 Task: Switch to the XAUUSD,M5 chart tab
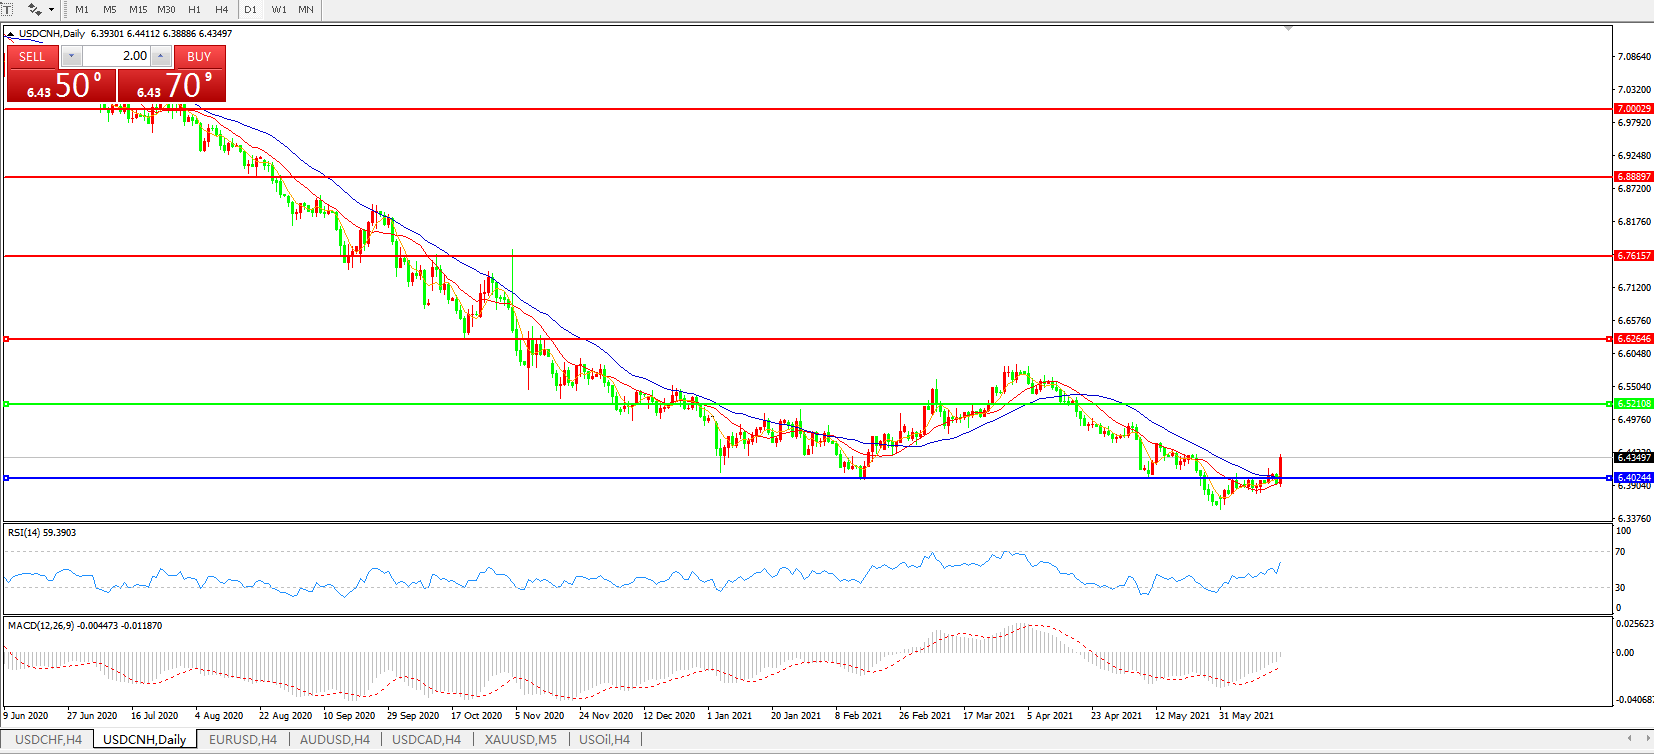tap(520, 740)
